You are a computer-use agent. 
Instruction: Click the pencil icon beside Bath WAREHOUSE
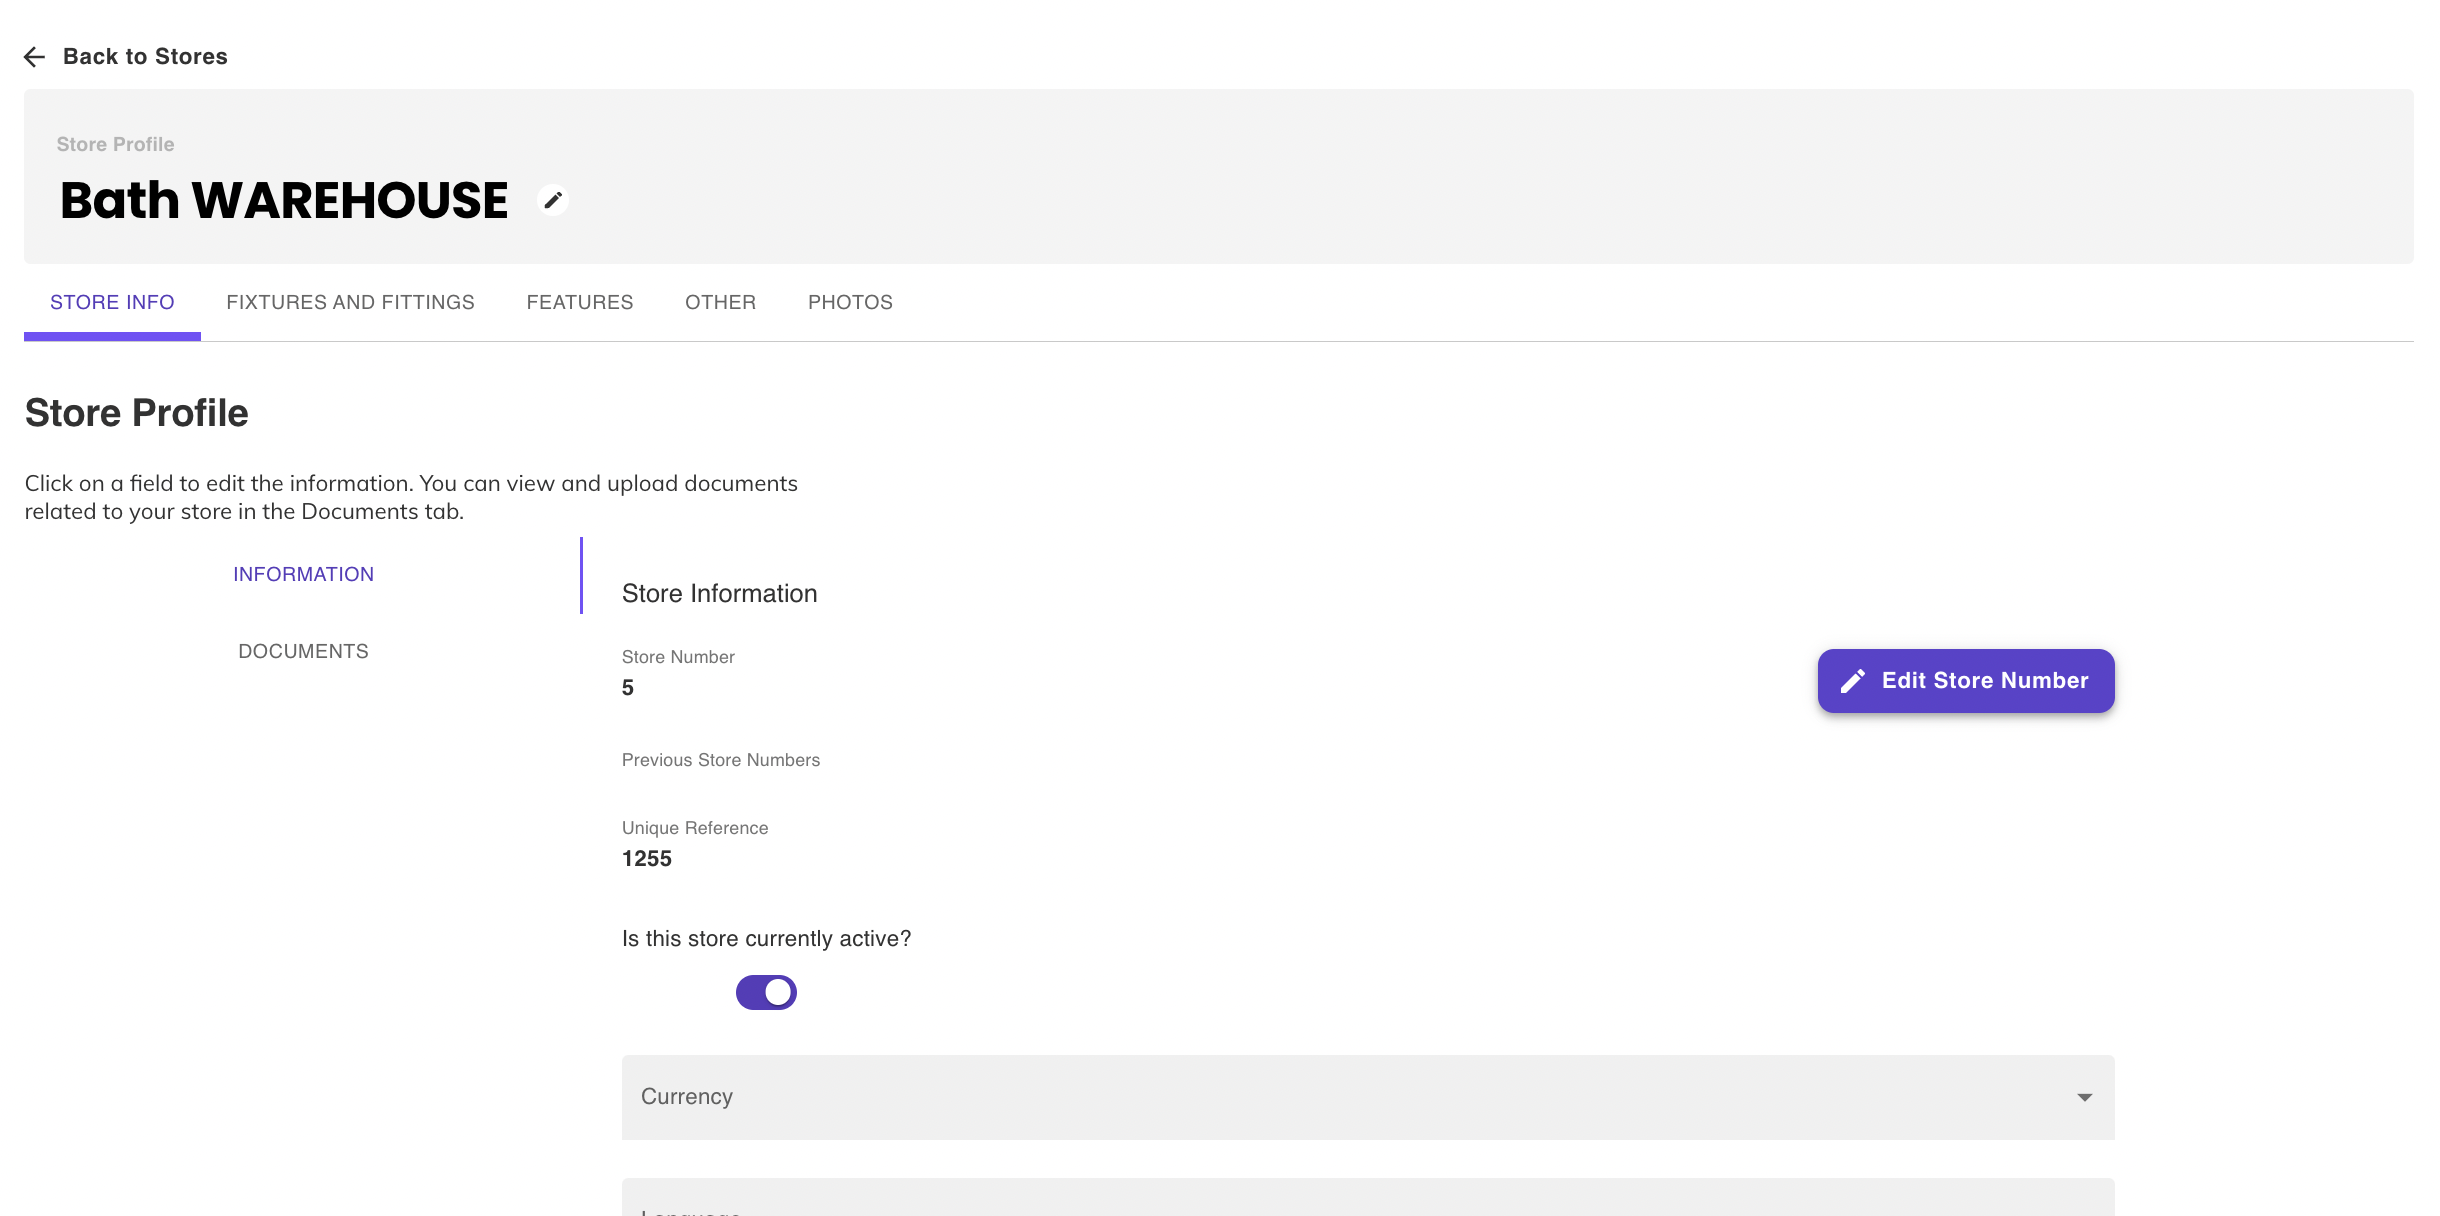tap(553, 200)
